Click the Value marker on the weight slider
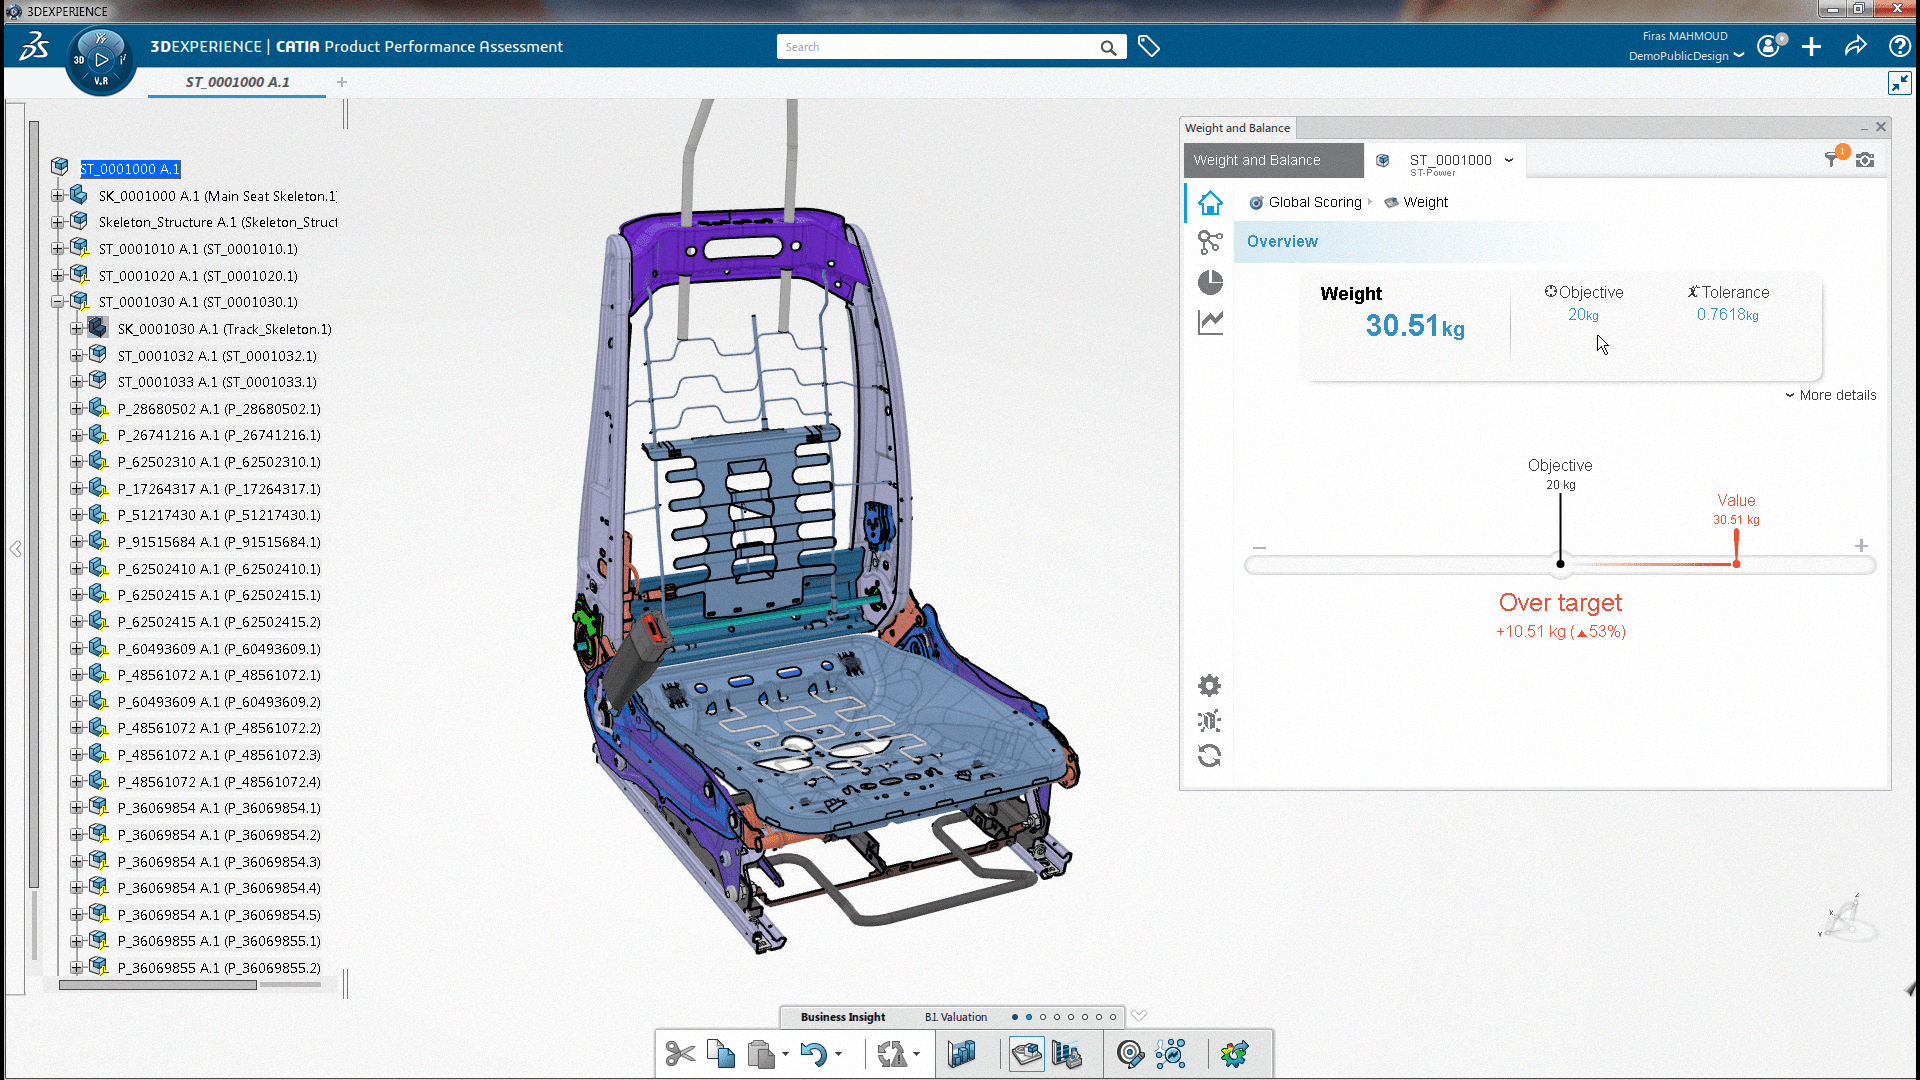 (1736, 563)
